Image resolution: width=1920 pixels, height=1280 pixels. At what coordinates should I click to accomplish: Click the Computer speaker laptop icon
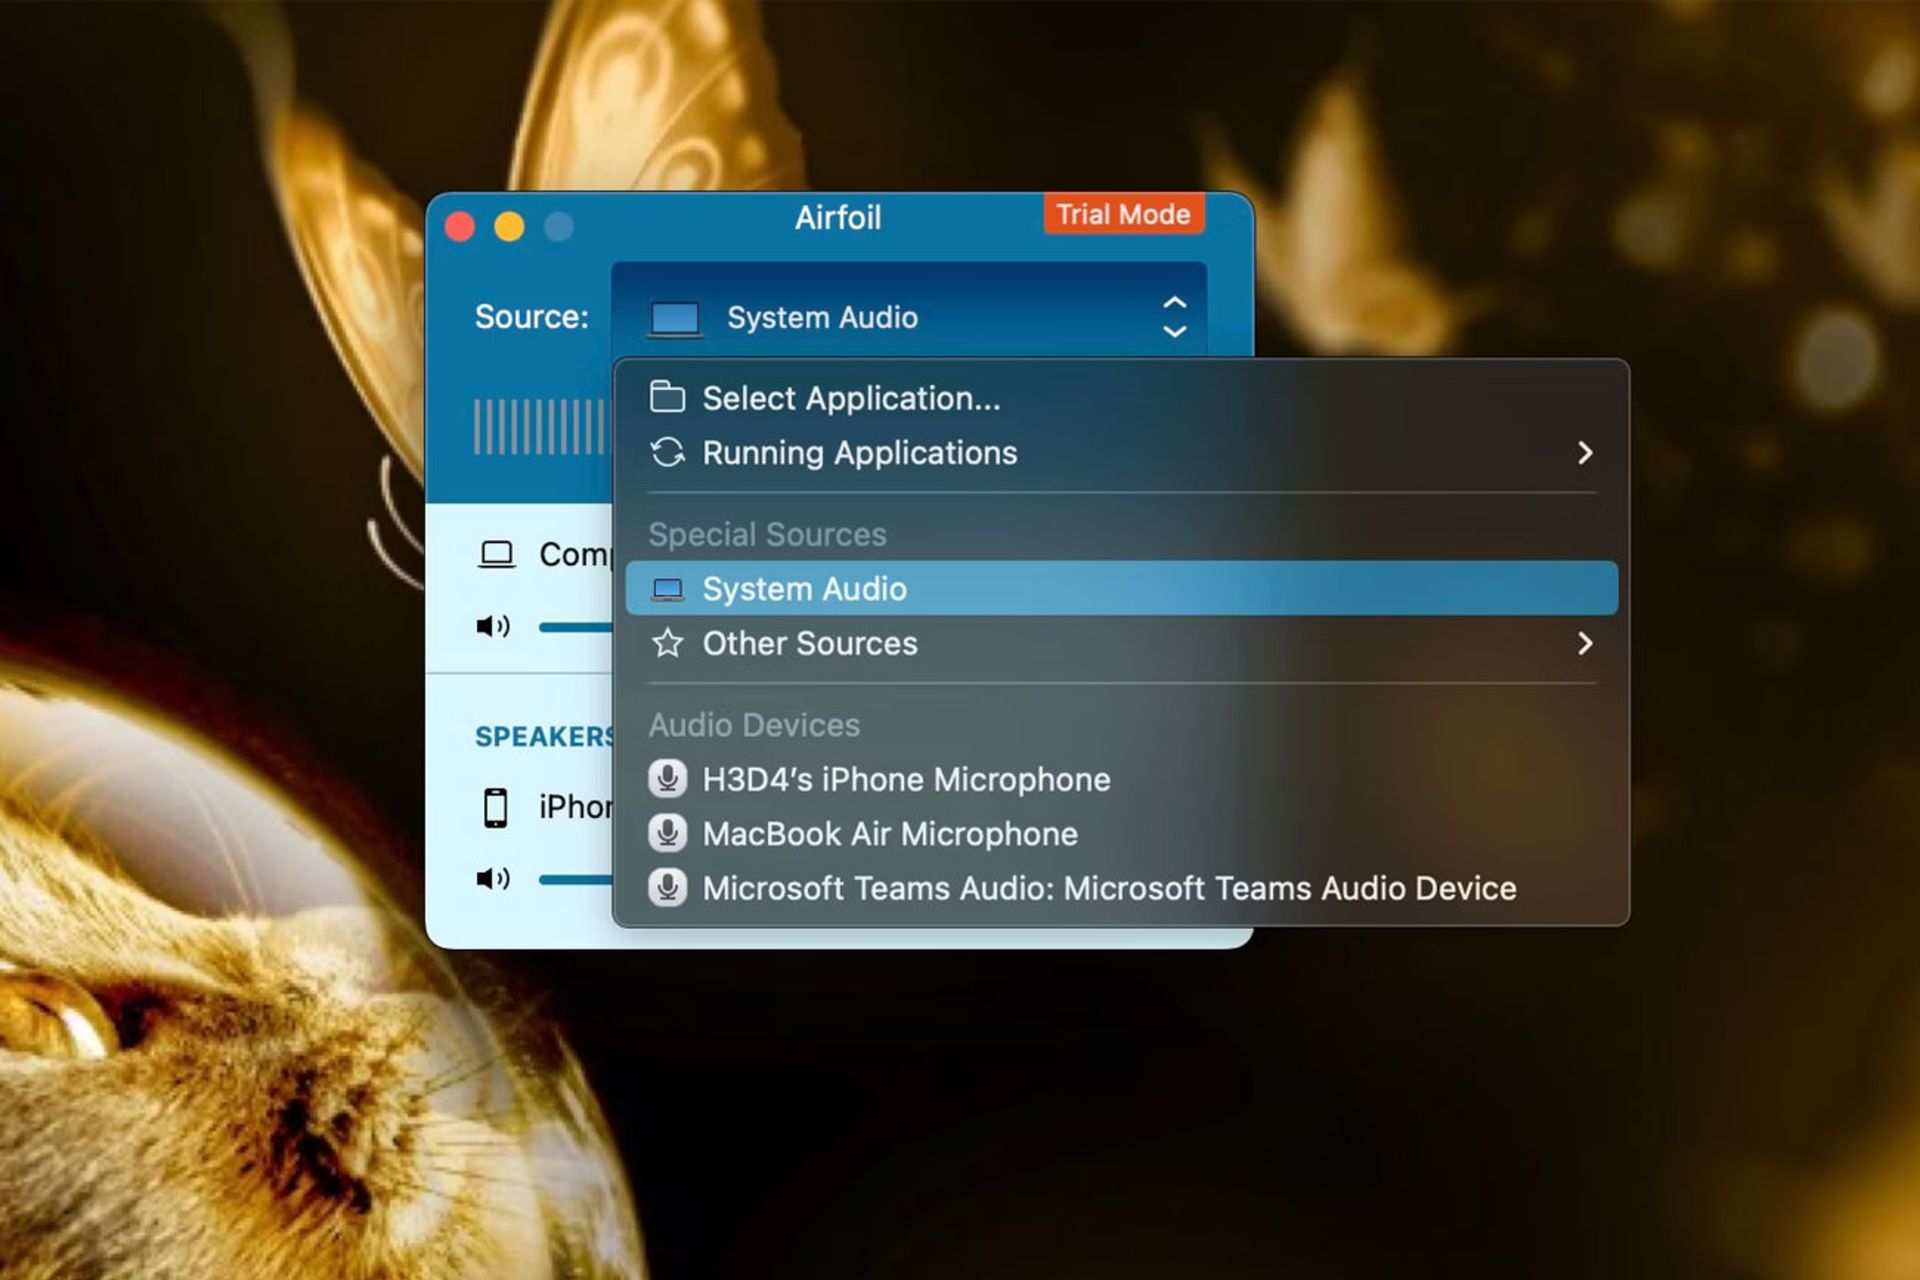[496, 554]
